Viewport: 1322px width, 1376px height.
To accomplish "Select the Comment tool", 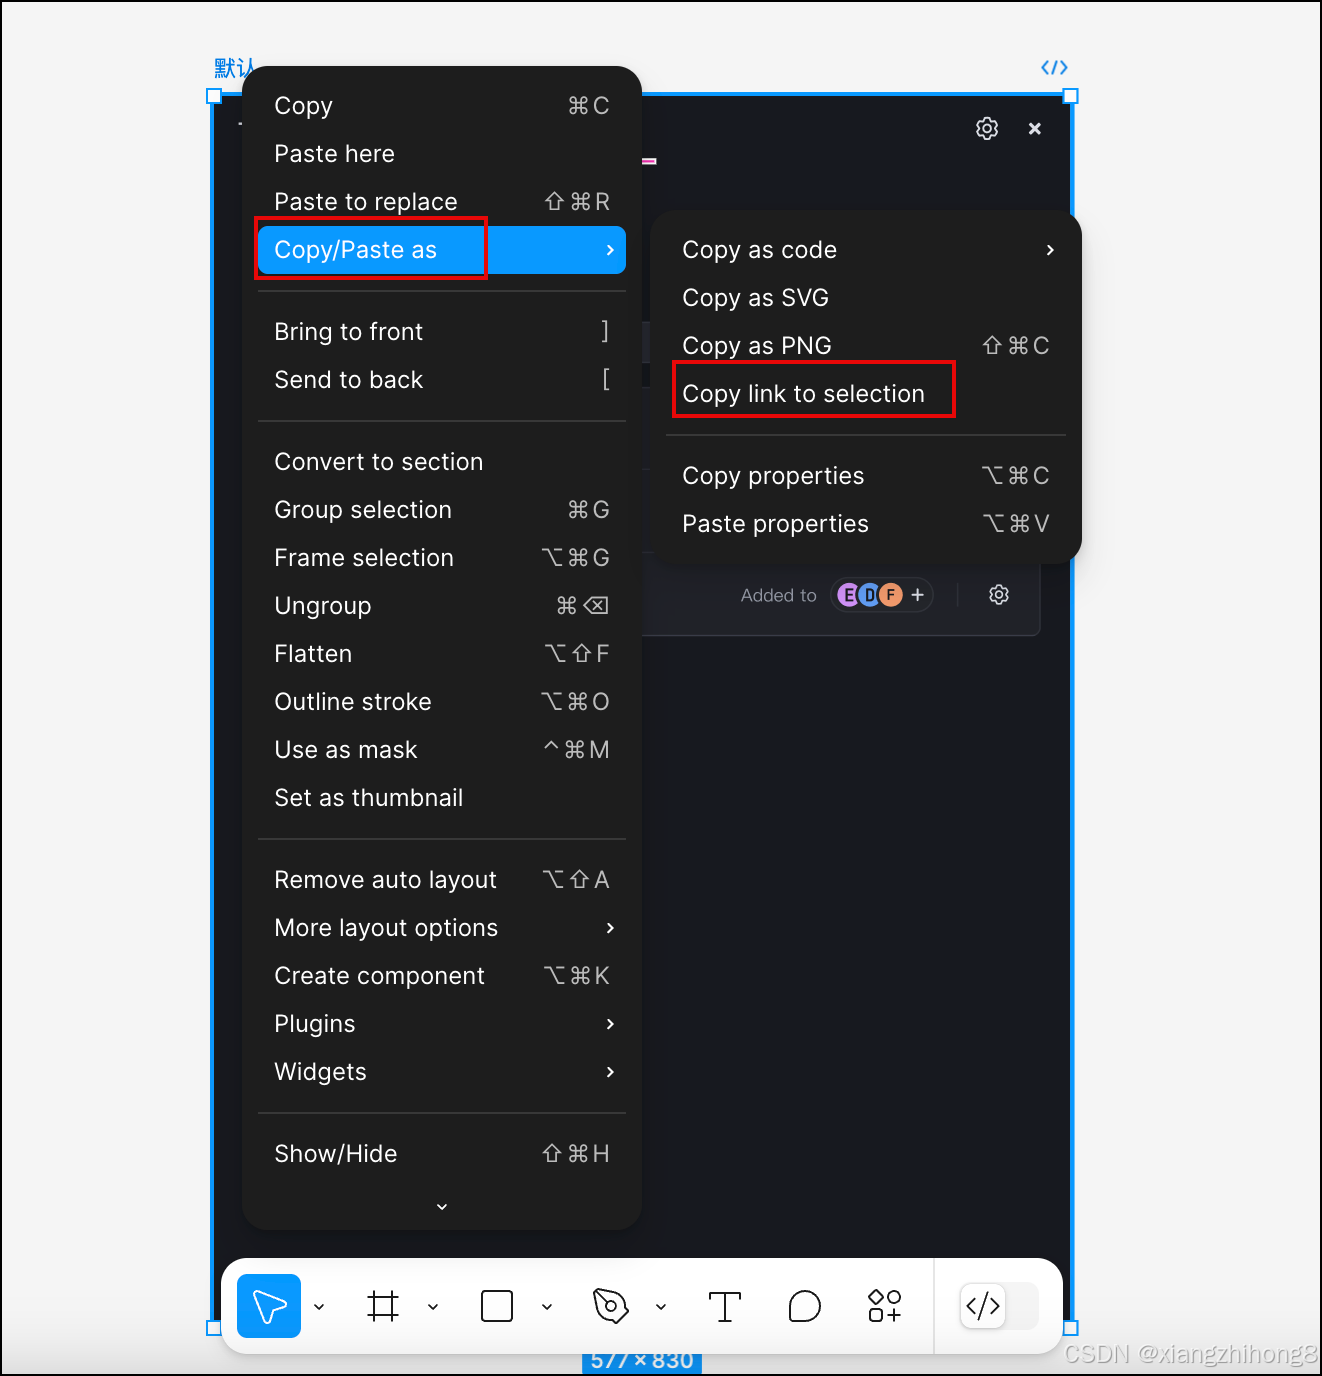I will coord(804,1306).
